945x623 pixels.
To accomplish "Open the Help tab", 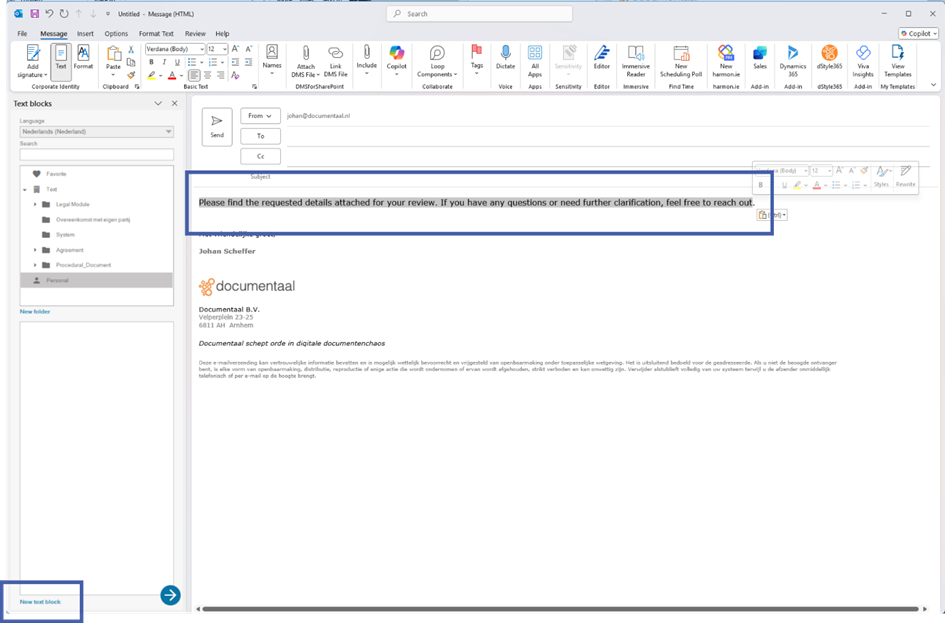I will tap(222, 34).
